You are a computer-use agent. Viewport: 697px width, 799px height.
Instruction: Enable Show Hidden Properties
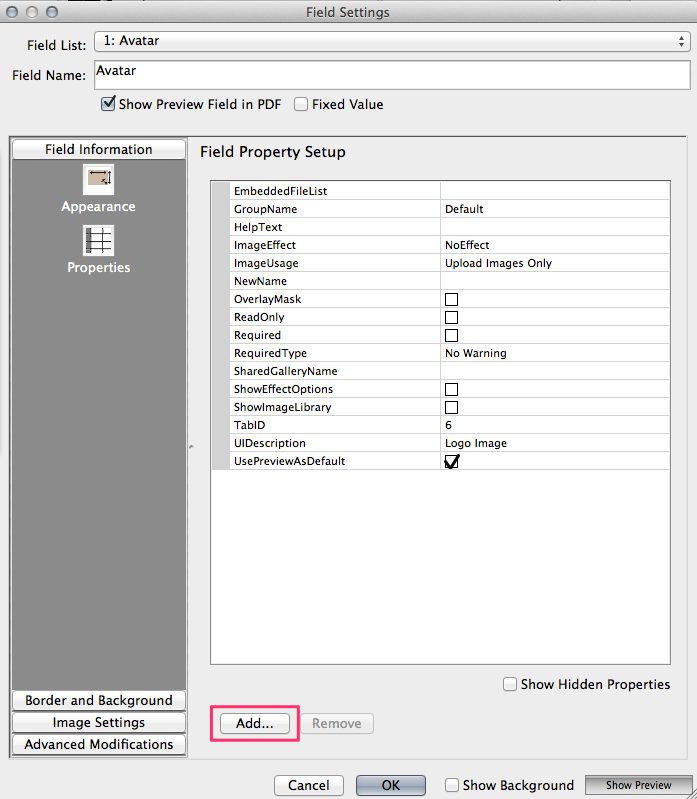point(510,684)
